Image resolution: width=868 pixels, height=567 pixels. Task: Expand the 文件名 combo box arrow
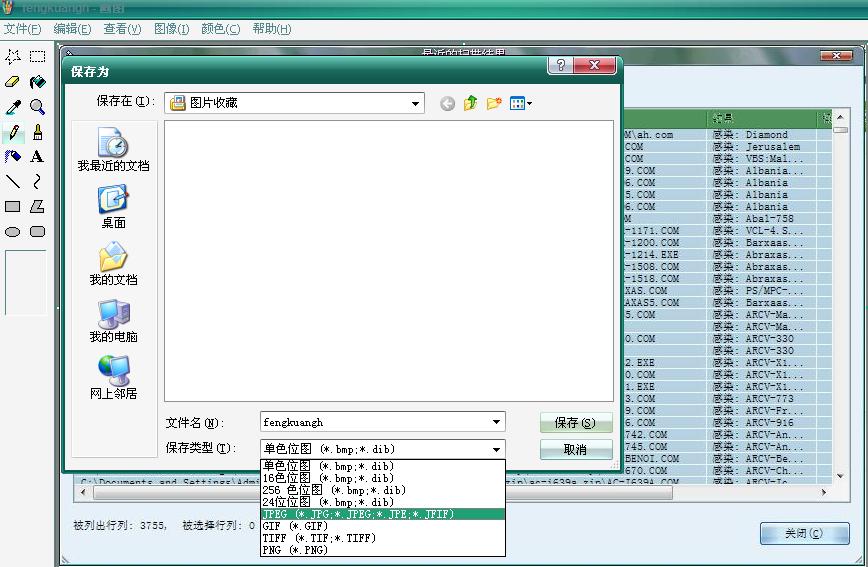497,423
